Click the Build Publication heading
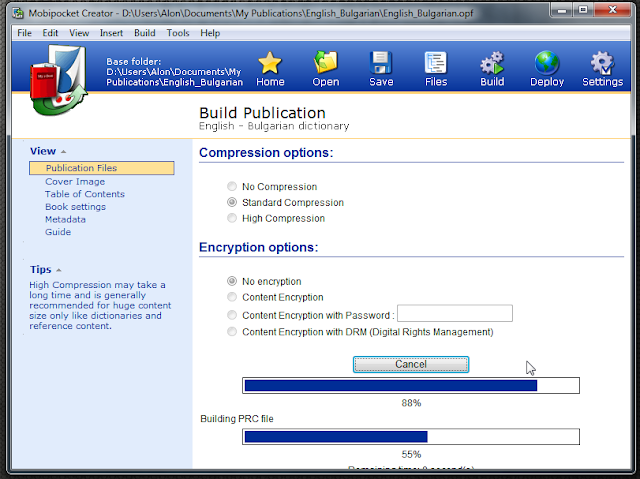Image resolution: width=640 pixels, height=479 pixels. (x=262, y=113)
